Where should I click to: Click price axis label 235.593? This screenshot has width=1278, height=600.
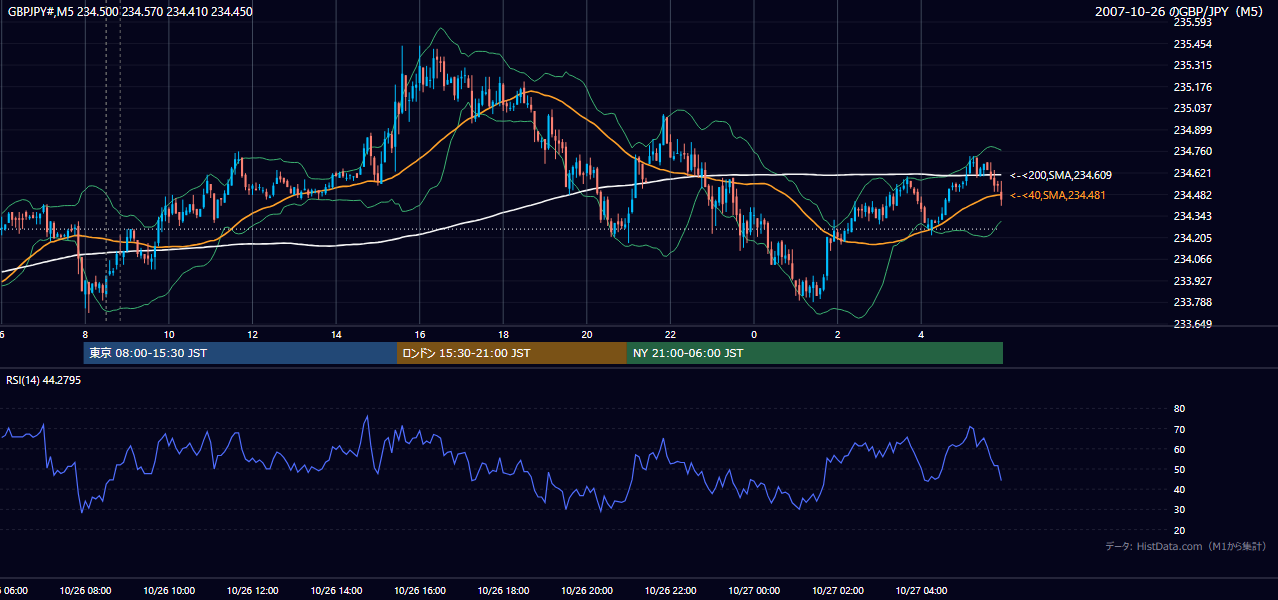(x=1193, y=22)
